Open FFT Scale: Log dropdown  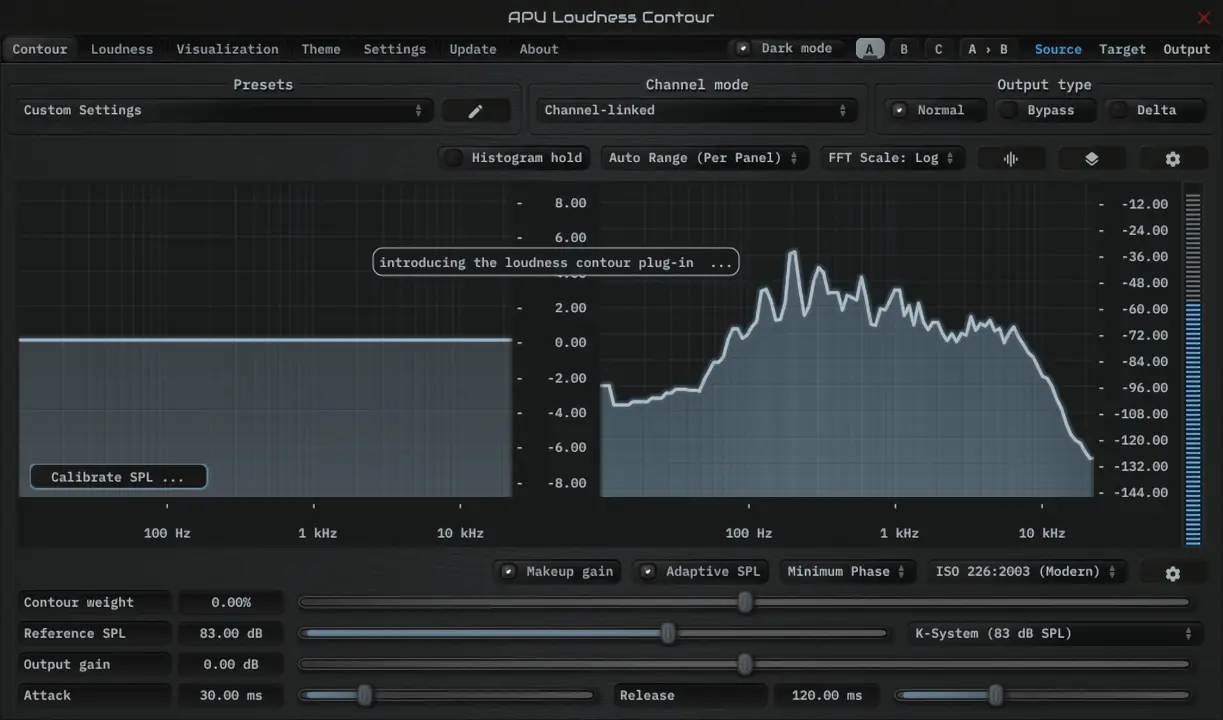(x=893, y=158)
